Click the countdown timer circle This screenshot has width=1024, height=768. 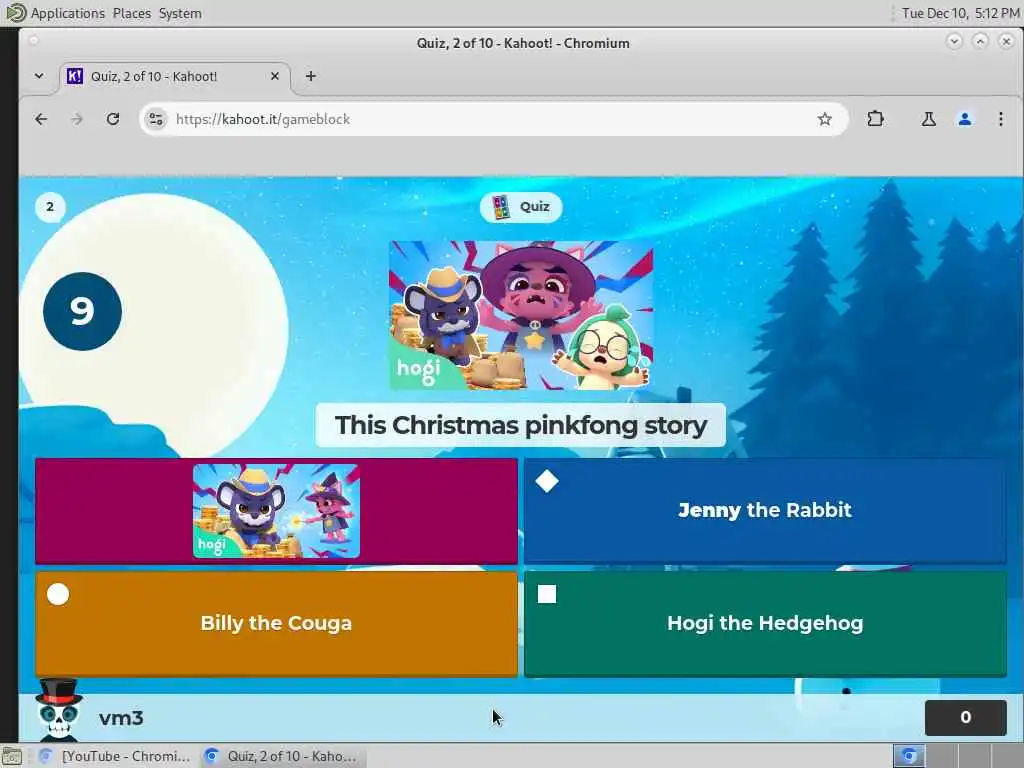click(x=82, y=311)
